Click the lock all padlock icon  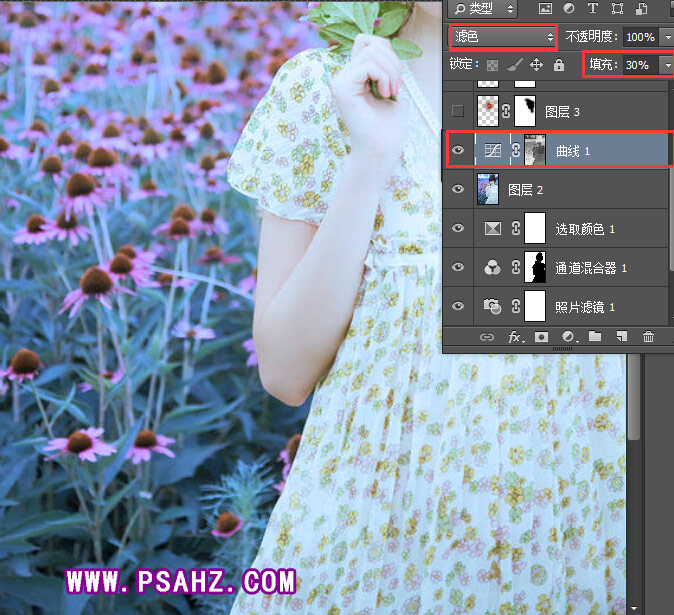[558, 65]
